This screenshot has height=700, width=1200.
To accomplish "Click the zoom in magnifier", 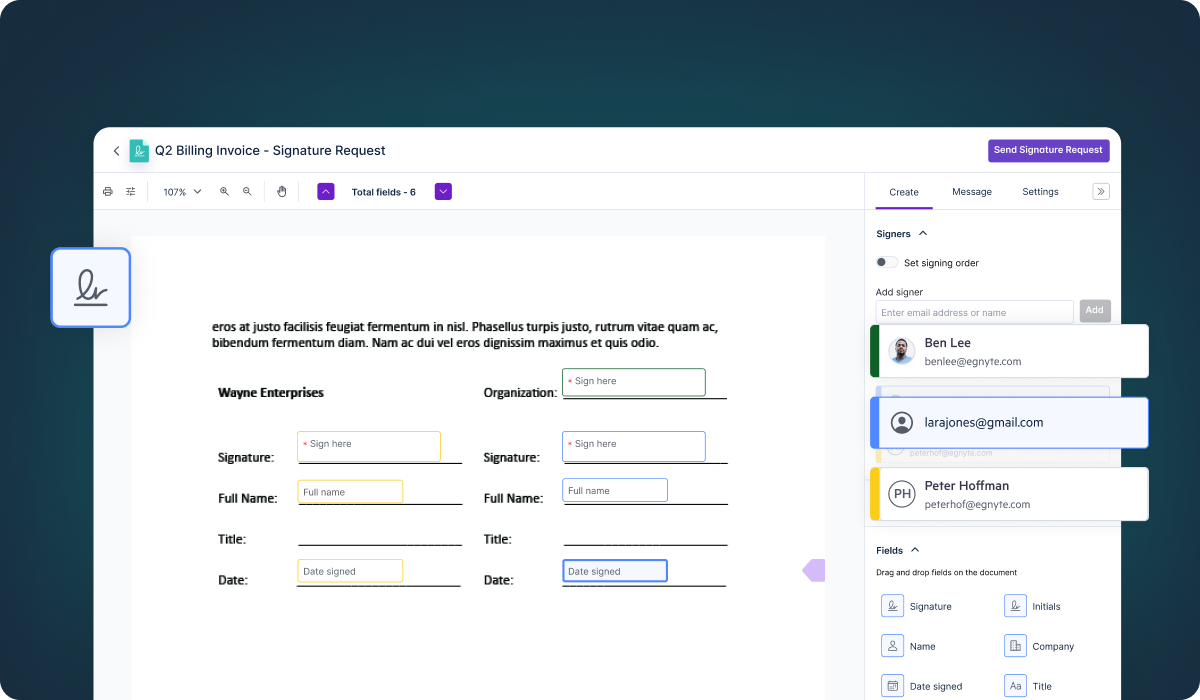I will tap(224, 191).
